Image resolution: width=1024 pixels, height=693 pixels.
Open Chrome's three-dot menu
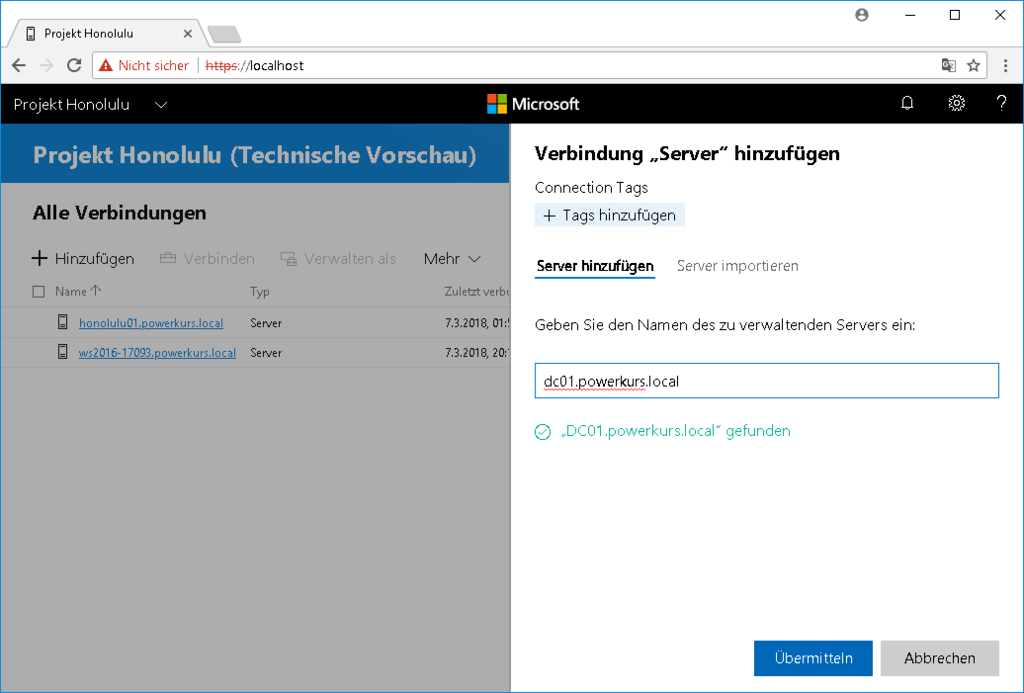pos(1005,65)
